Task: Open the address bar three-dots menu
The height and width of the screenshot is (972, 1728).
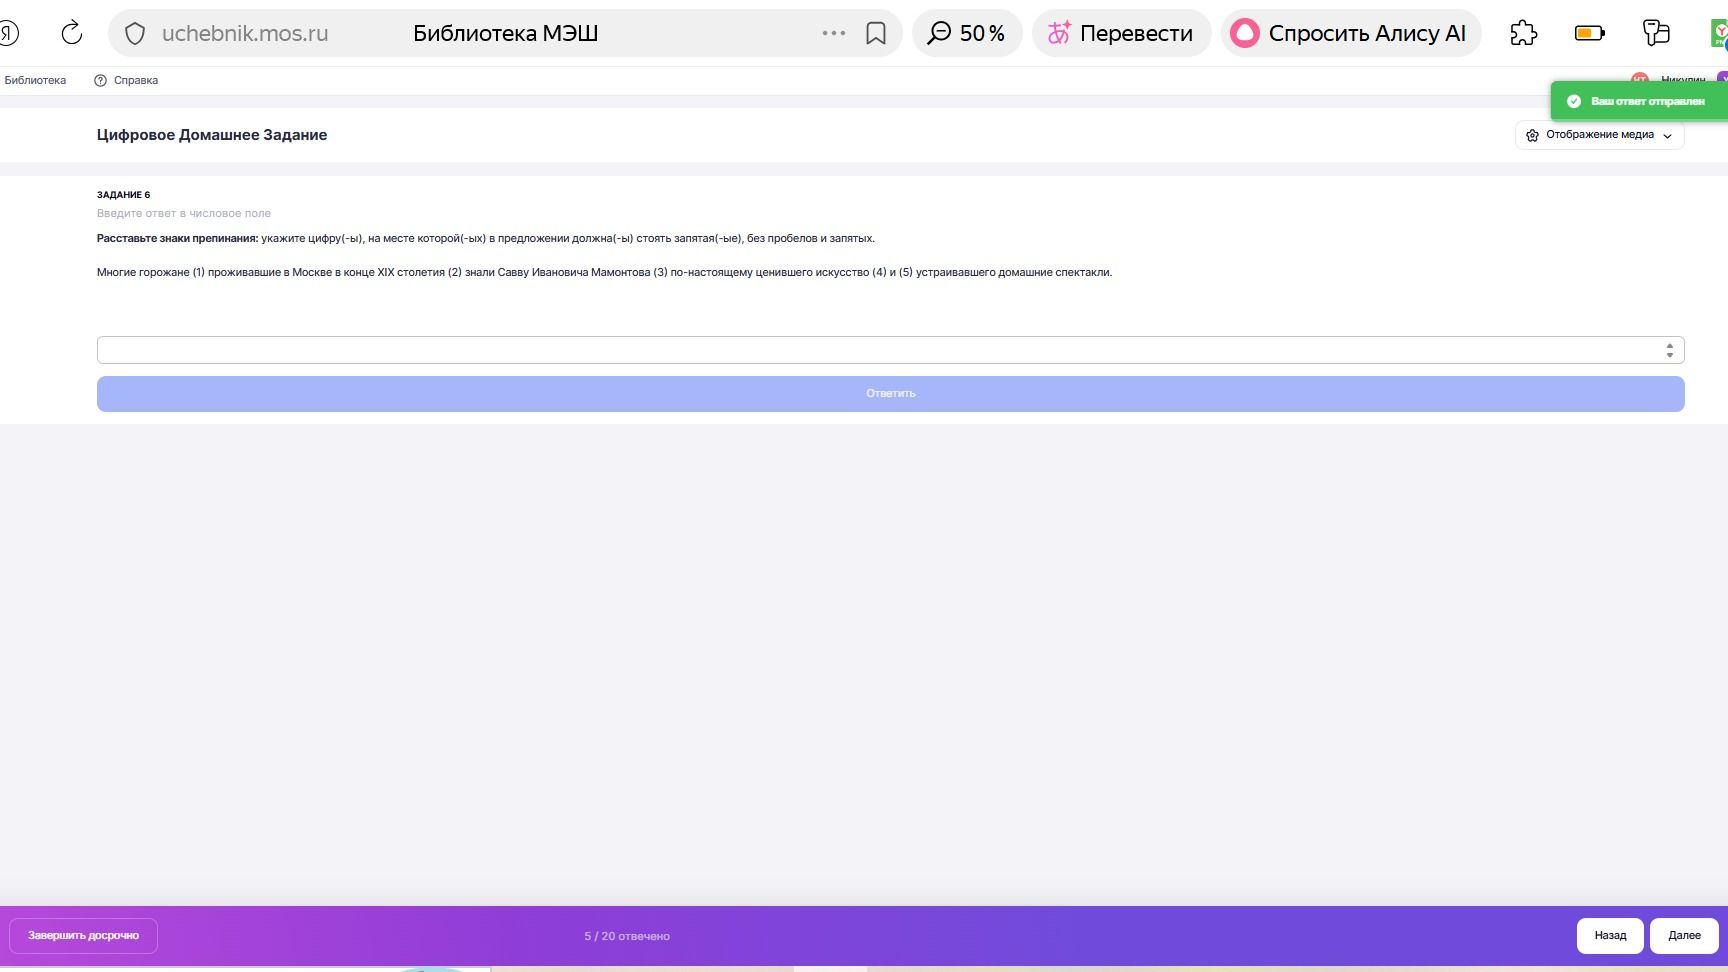Action: (x=833, y=33)
